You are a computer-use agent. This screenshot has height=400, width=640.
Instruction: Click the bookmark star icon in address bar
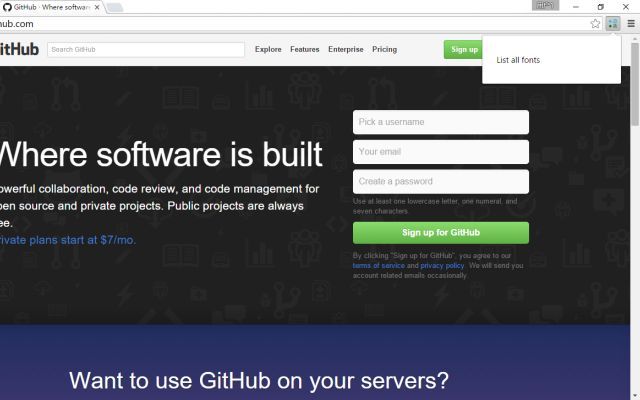coord(595,24)
